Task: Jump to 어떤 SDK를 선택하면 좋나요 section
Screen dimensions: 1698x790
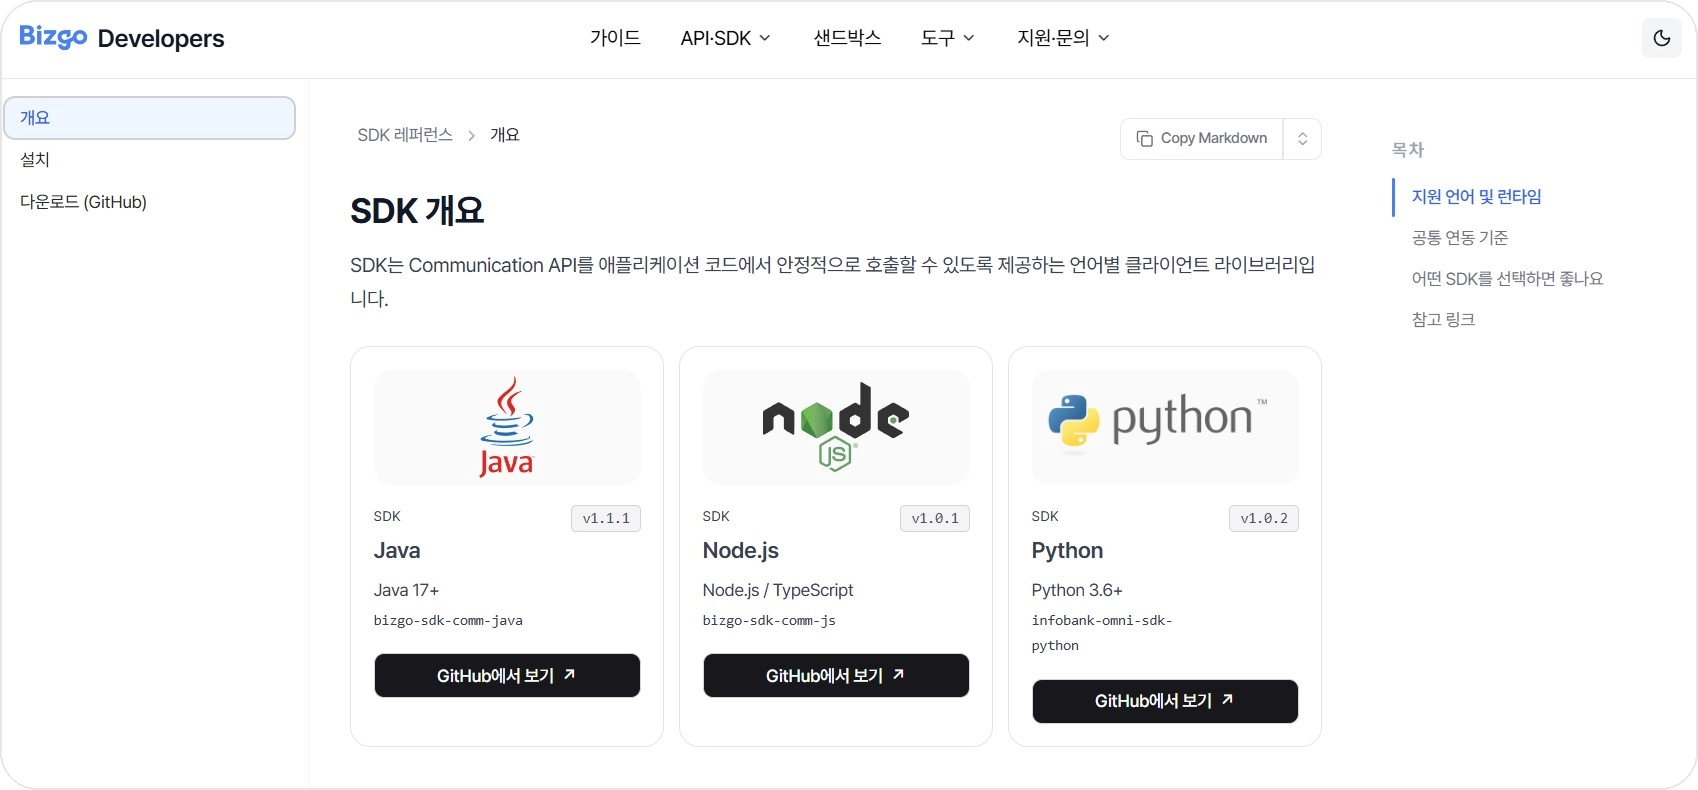Action: pyautogui.click(x=1507, y=279)
